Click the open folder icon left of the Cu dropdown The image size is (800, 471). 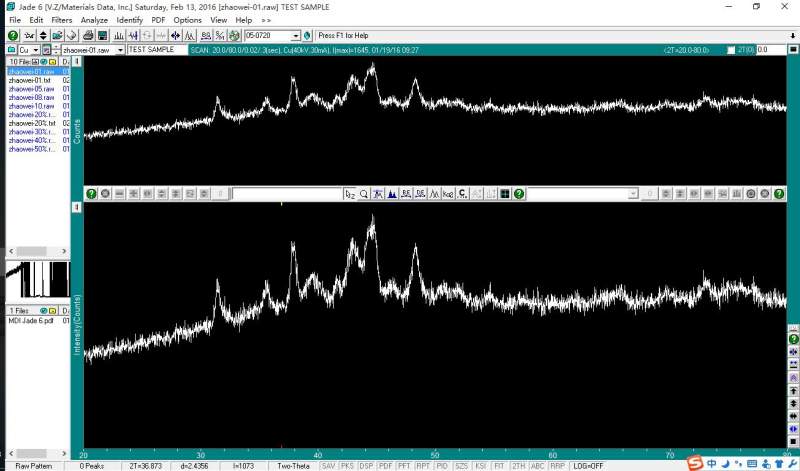(x=12, y=49)
